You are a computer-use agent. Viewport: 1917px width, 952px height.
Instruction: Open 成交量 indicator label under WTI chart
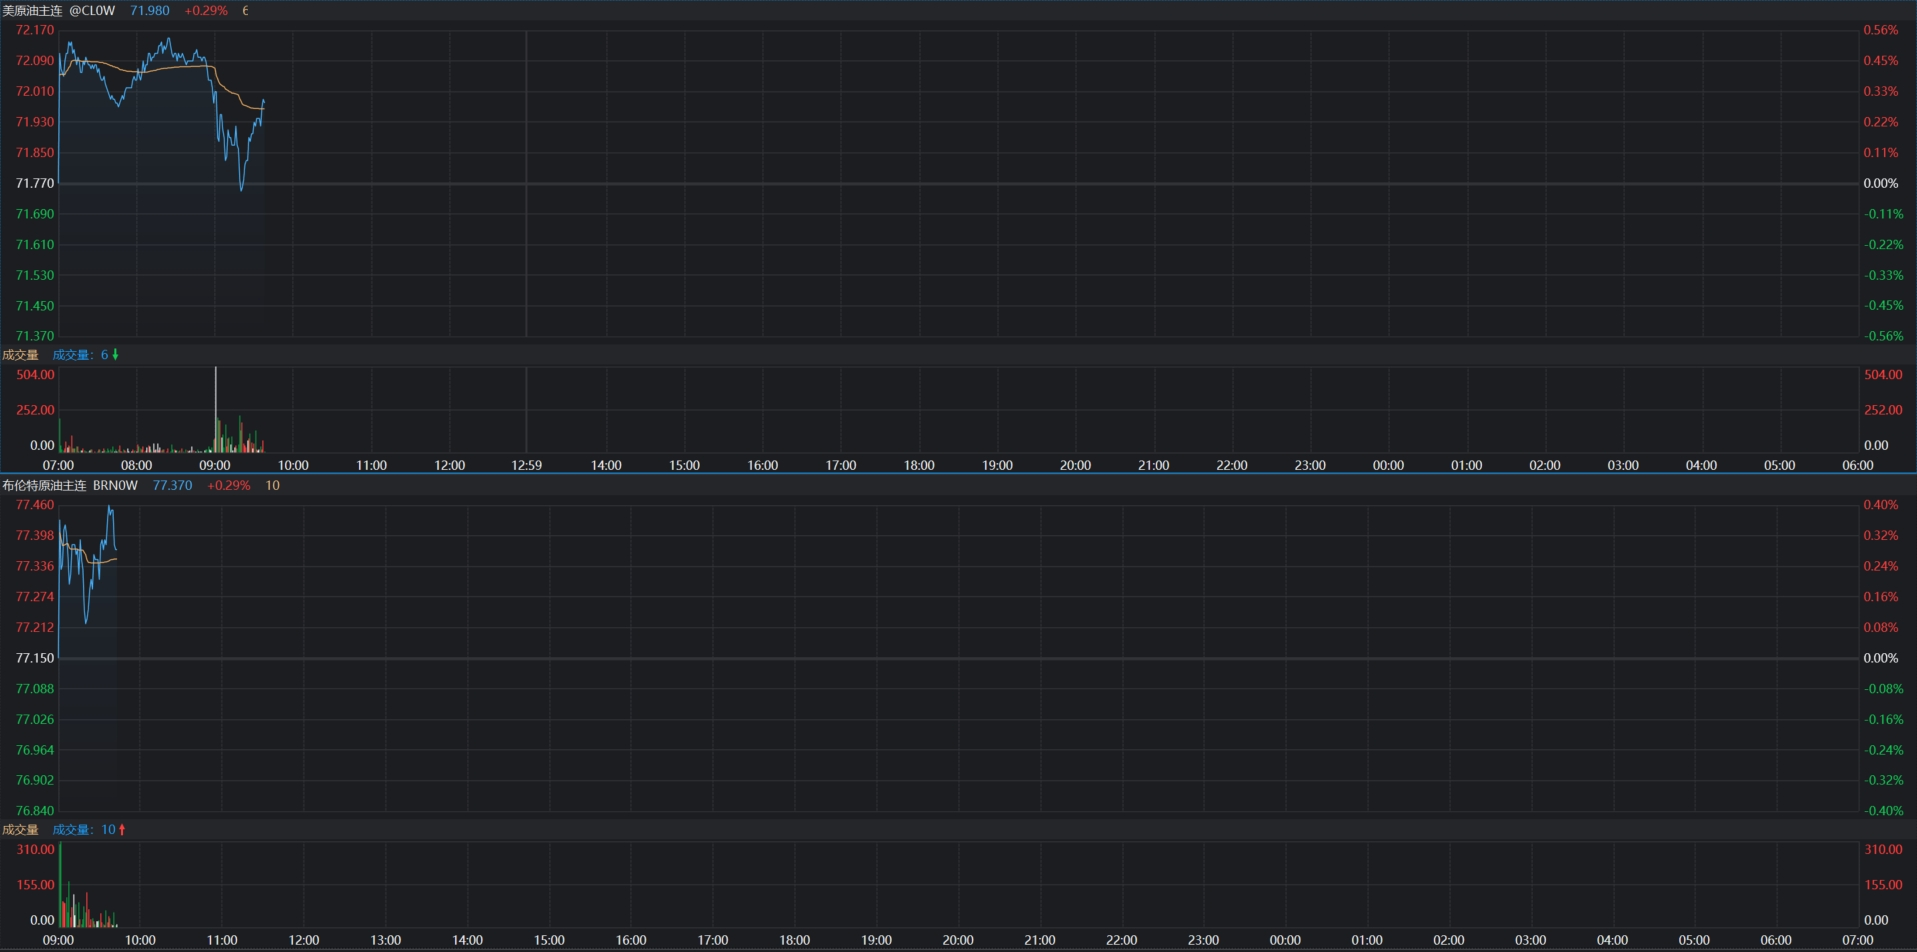tap(20, 355)
